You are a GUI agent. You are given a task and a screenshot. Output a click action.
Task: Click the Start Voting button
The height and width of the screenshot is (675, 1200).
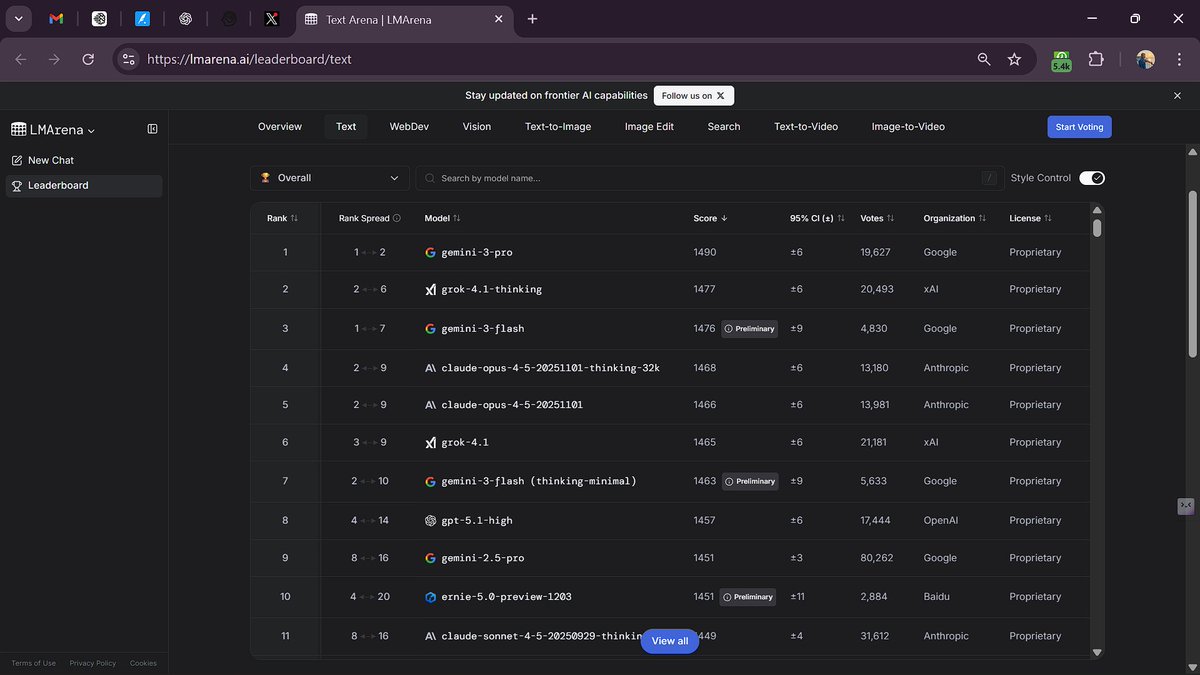1080,127
